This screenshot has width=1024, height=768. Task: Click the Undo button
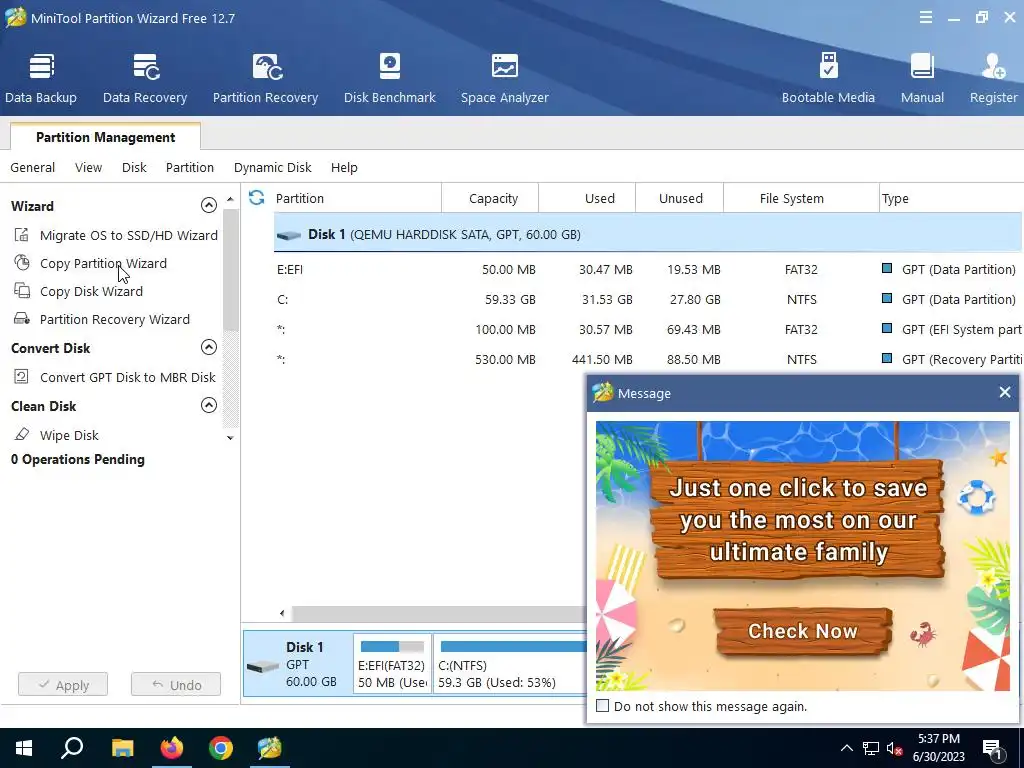coord(176,684)
